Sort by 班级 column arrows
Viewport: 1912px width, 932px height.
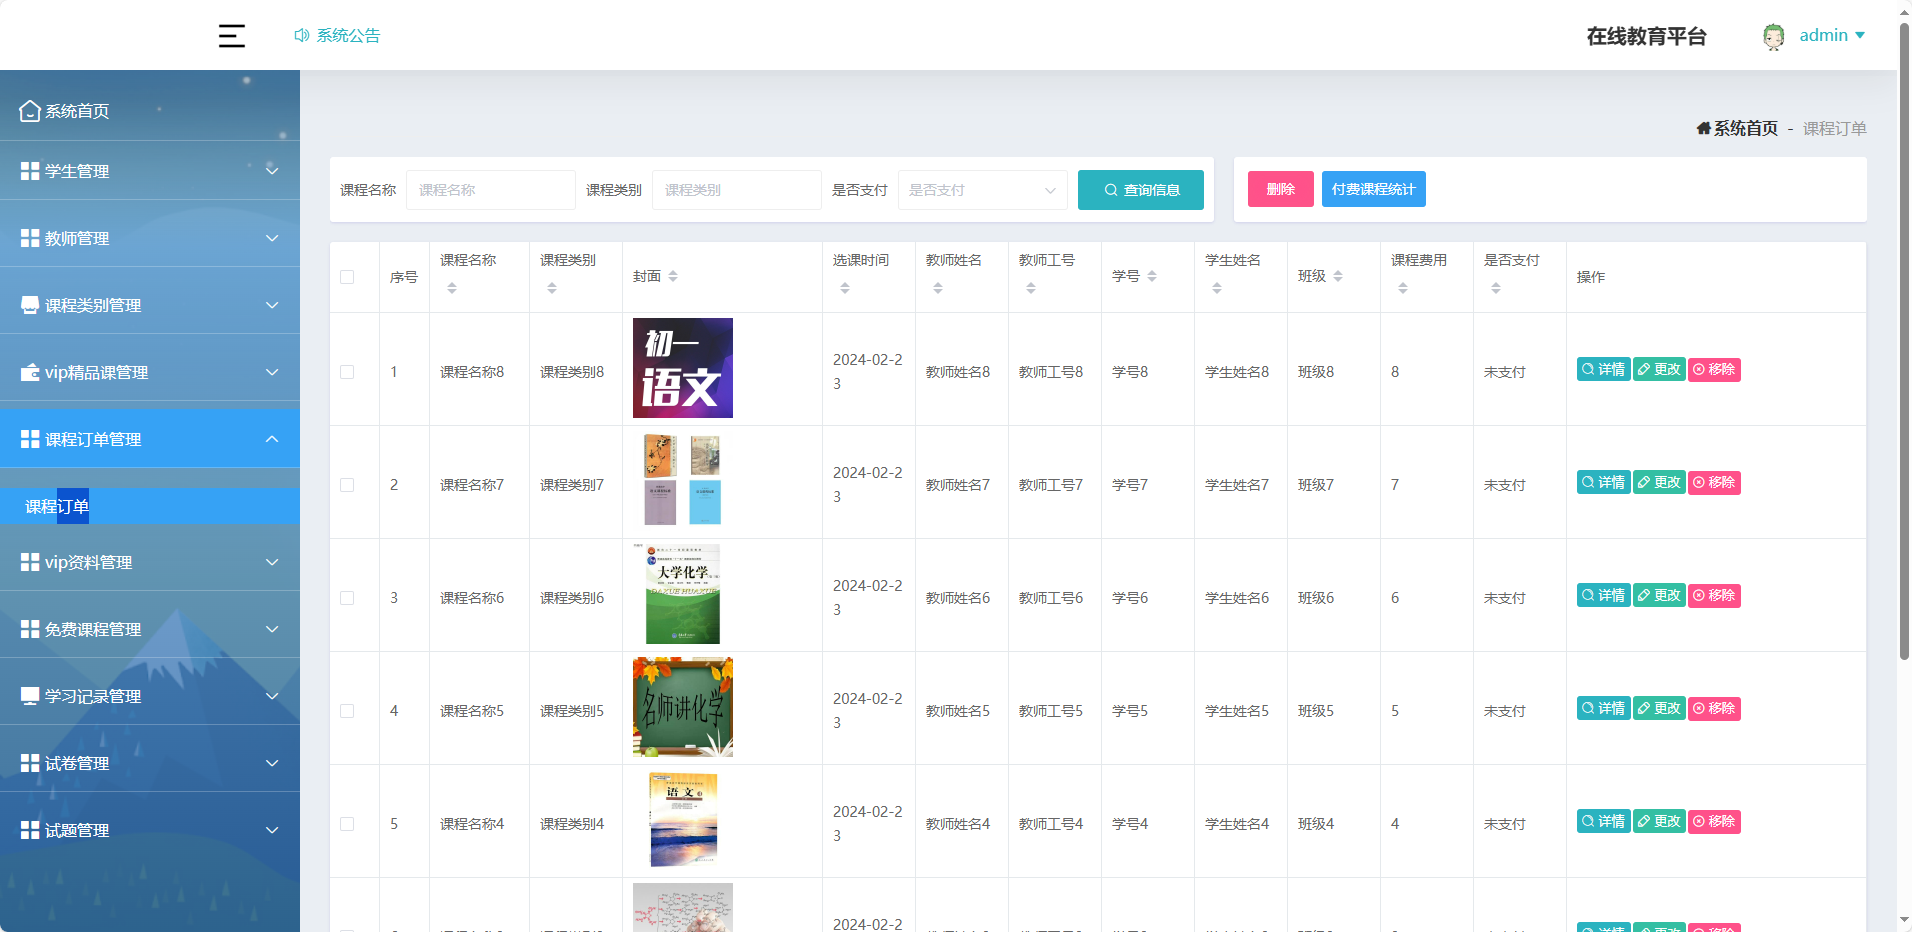click(1338, 276)
